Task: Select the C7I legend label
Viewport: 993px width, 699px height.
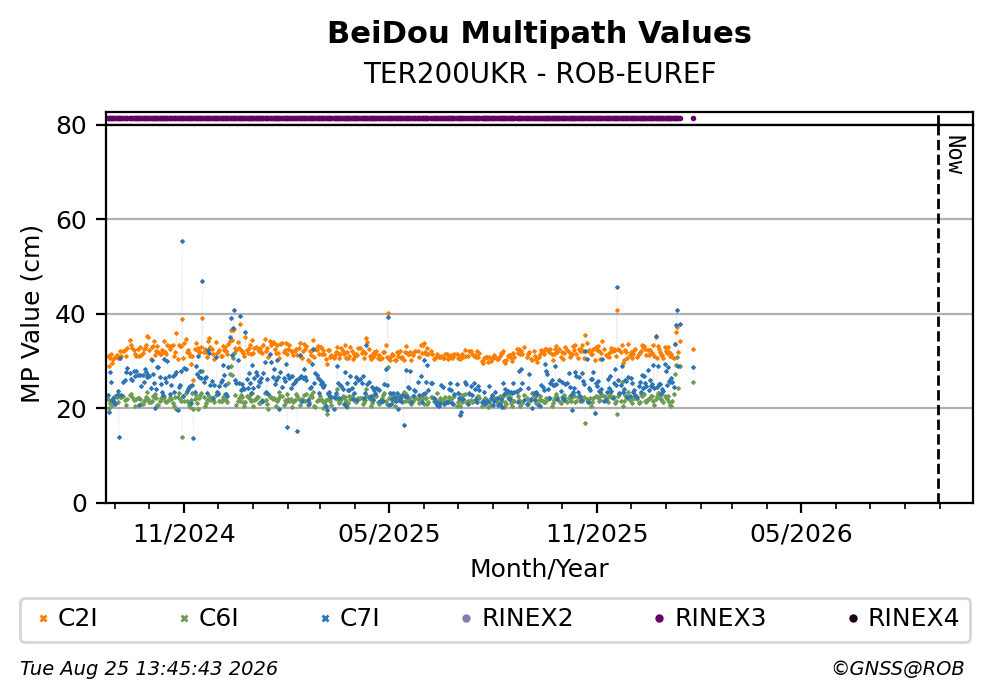Action: pyautogui.click(x=360, y=618)
